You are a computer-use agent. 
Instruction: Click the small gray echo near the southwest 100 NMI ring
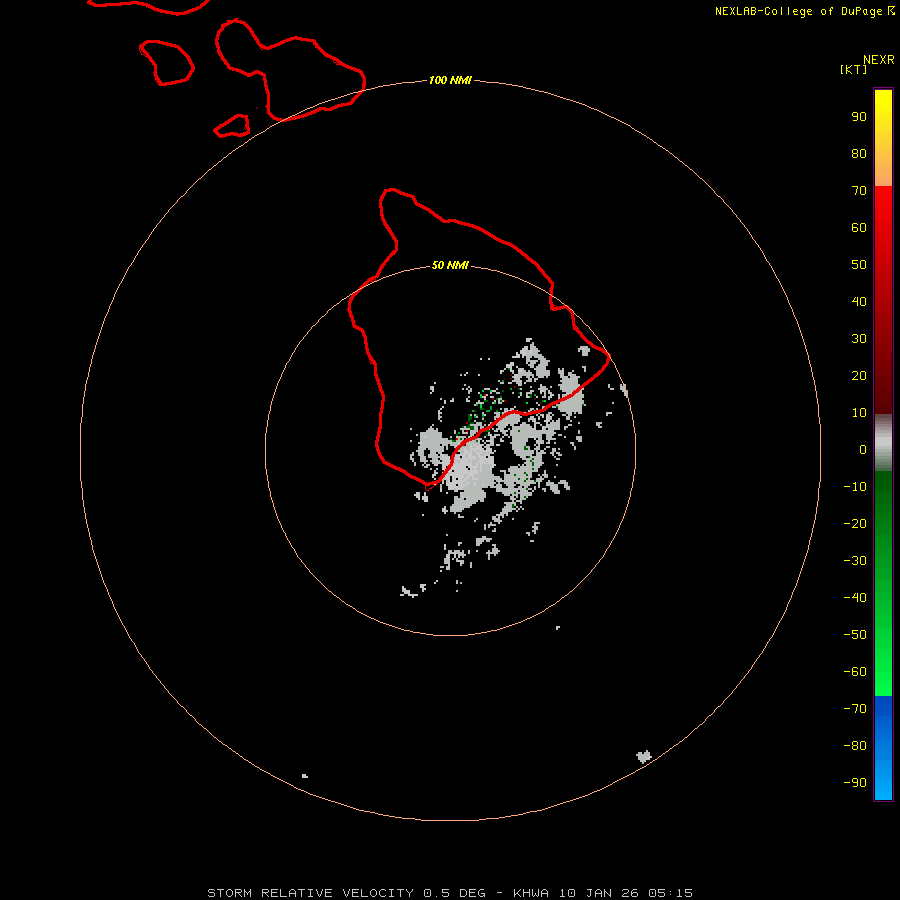(x=305, y=776)
